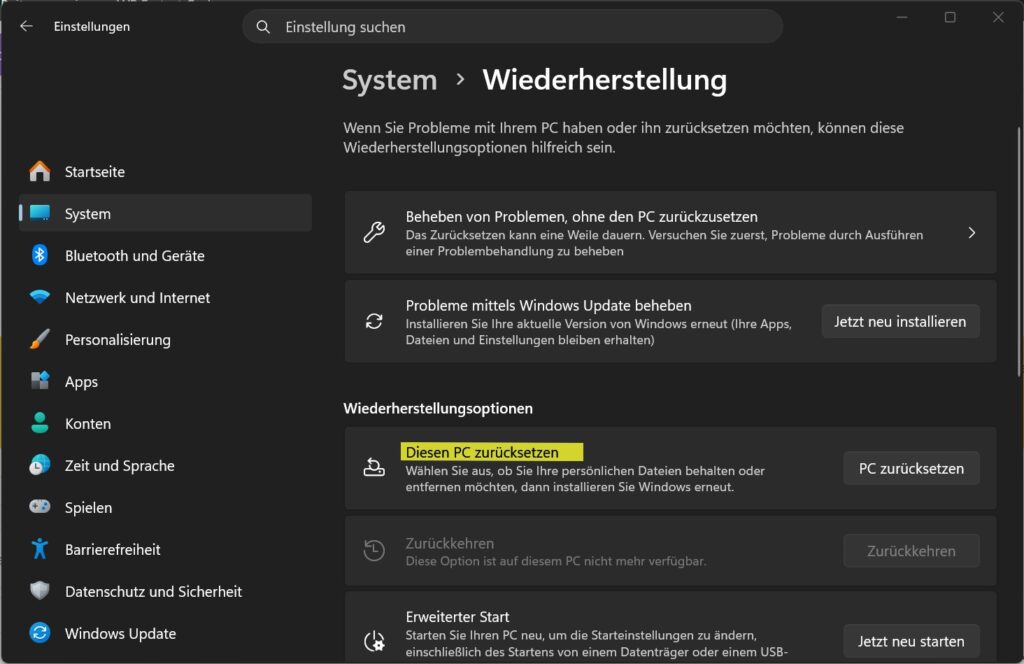Click the Einstellung suchen search field
This screenshot has width=1024, height=664.
[513, 27]
